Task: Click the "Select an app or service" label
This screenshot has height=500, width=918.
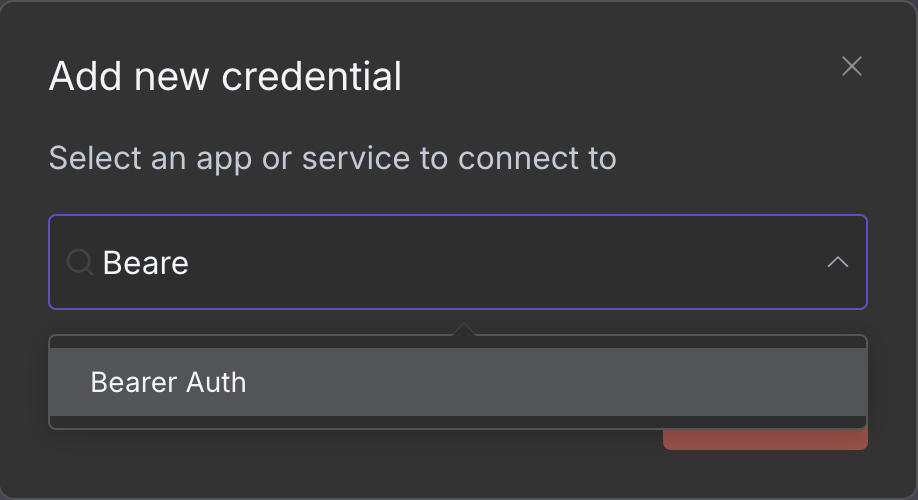Action: click(332, 158)
